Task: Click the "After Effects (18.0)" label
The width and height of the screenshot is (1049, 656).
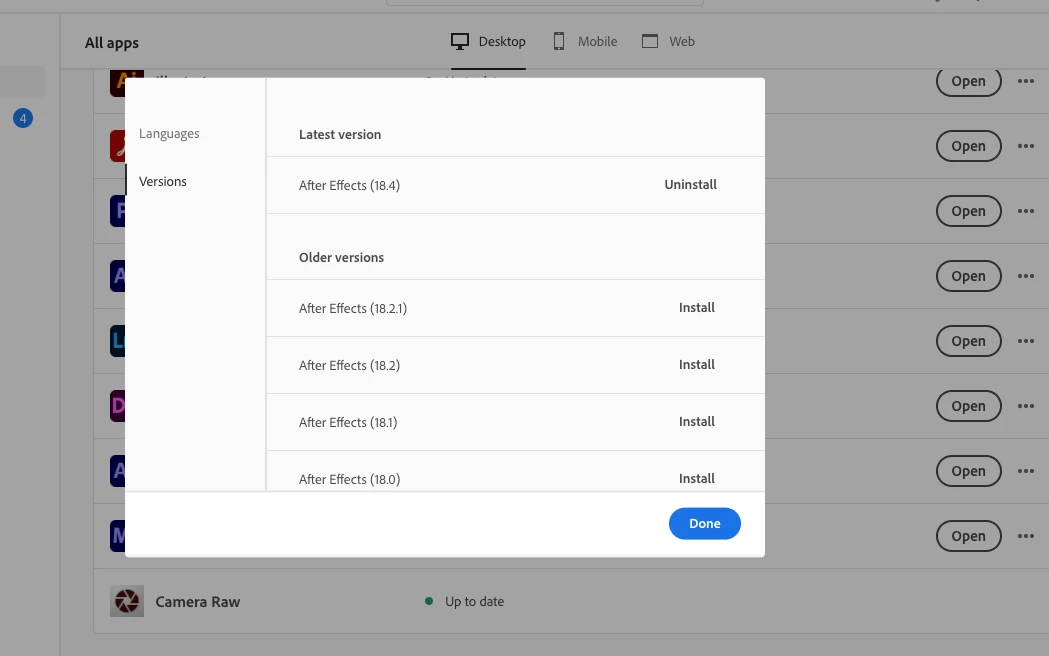Action: click(x=349, y=479)
